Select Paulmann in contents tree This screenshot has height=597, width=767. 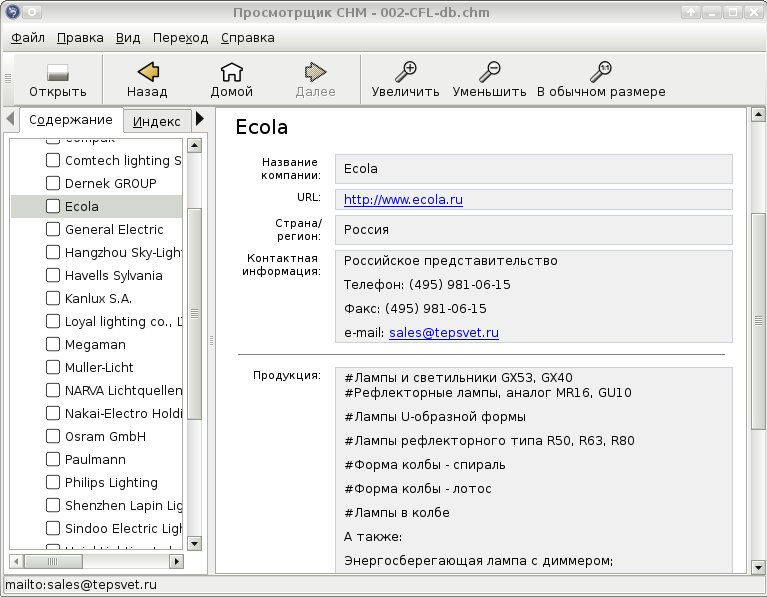95,459
